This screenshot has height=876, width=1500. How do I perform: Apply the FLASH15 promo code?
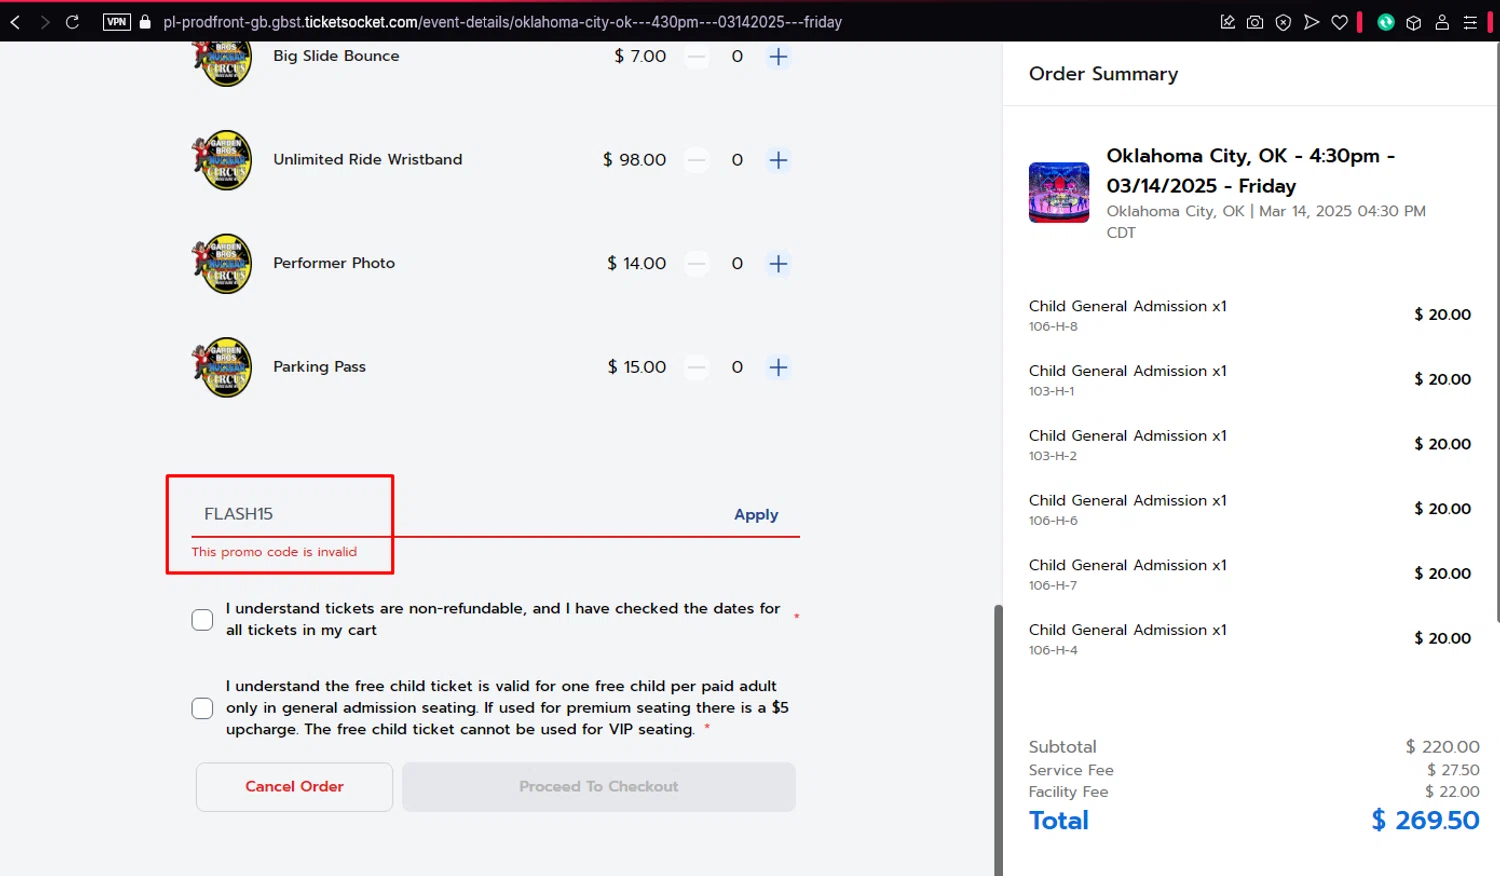pos(756,515)
